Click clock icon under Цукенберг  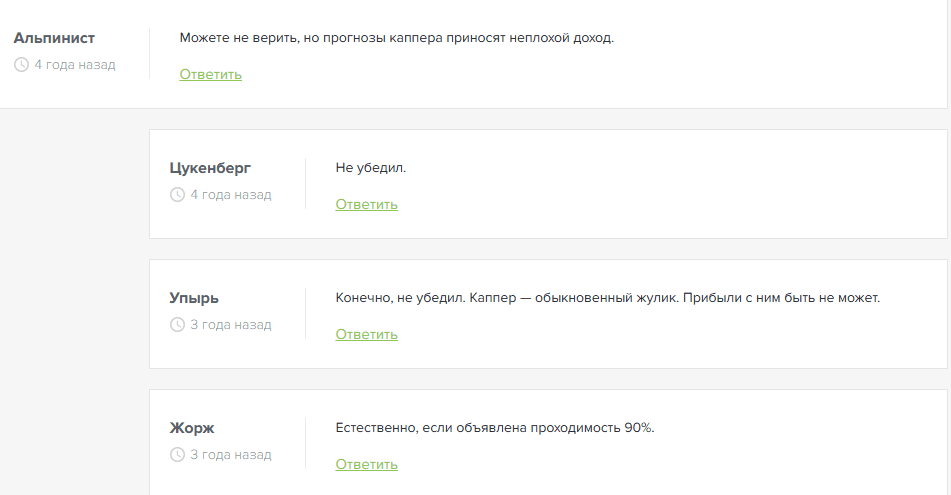[177, 195]
